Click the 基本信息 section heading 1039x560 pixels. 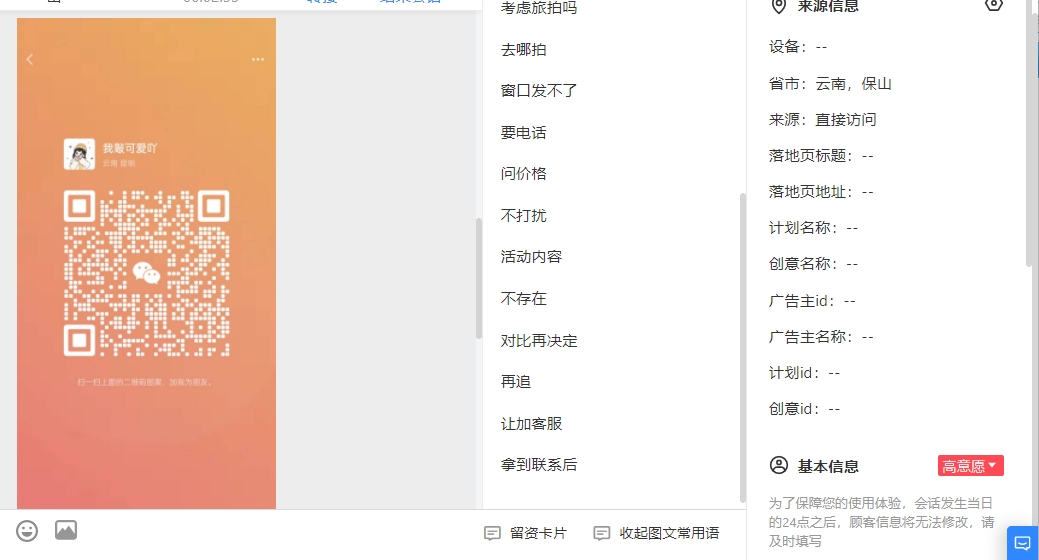(x=828, y=467)
